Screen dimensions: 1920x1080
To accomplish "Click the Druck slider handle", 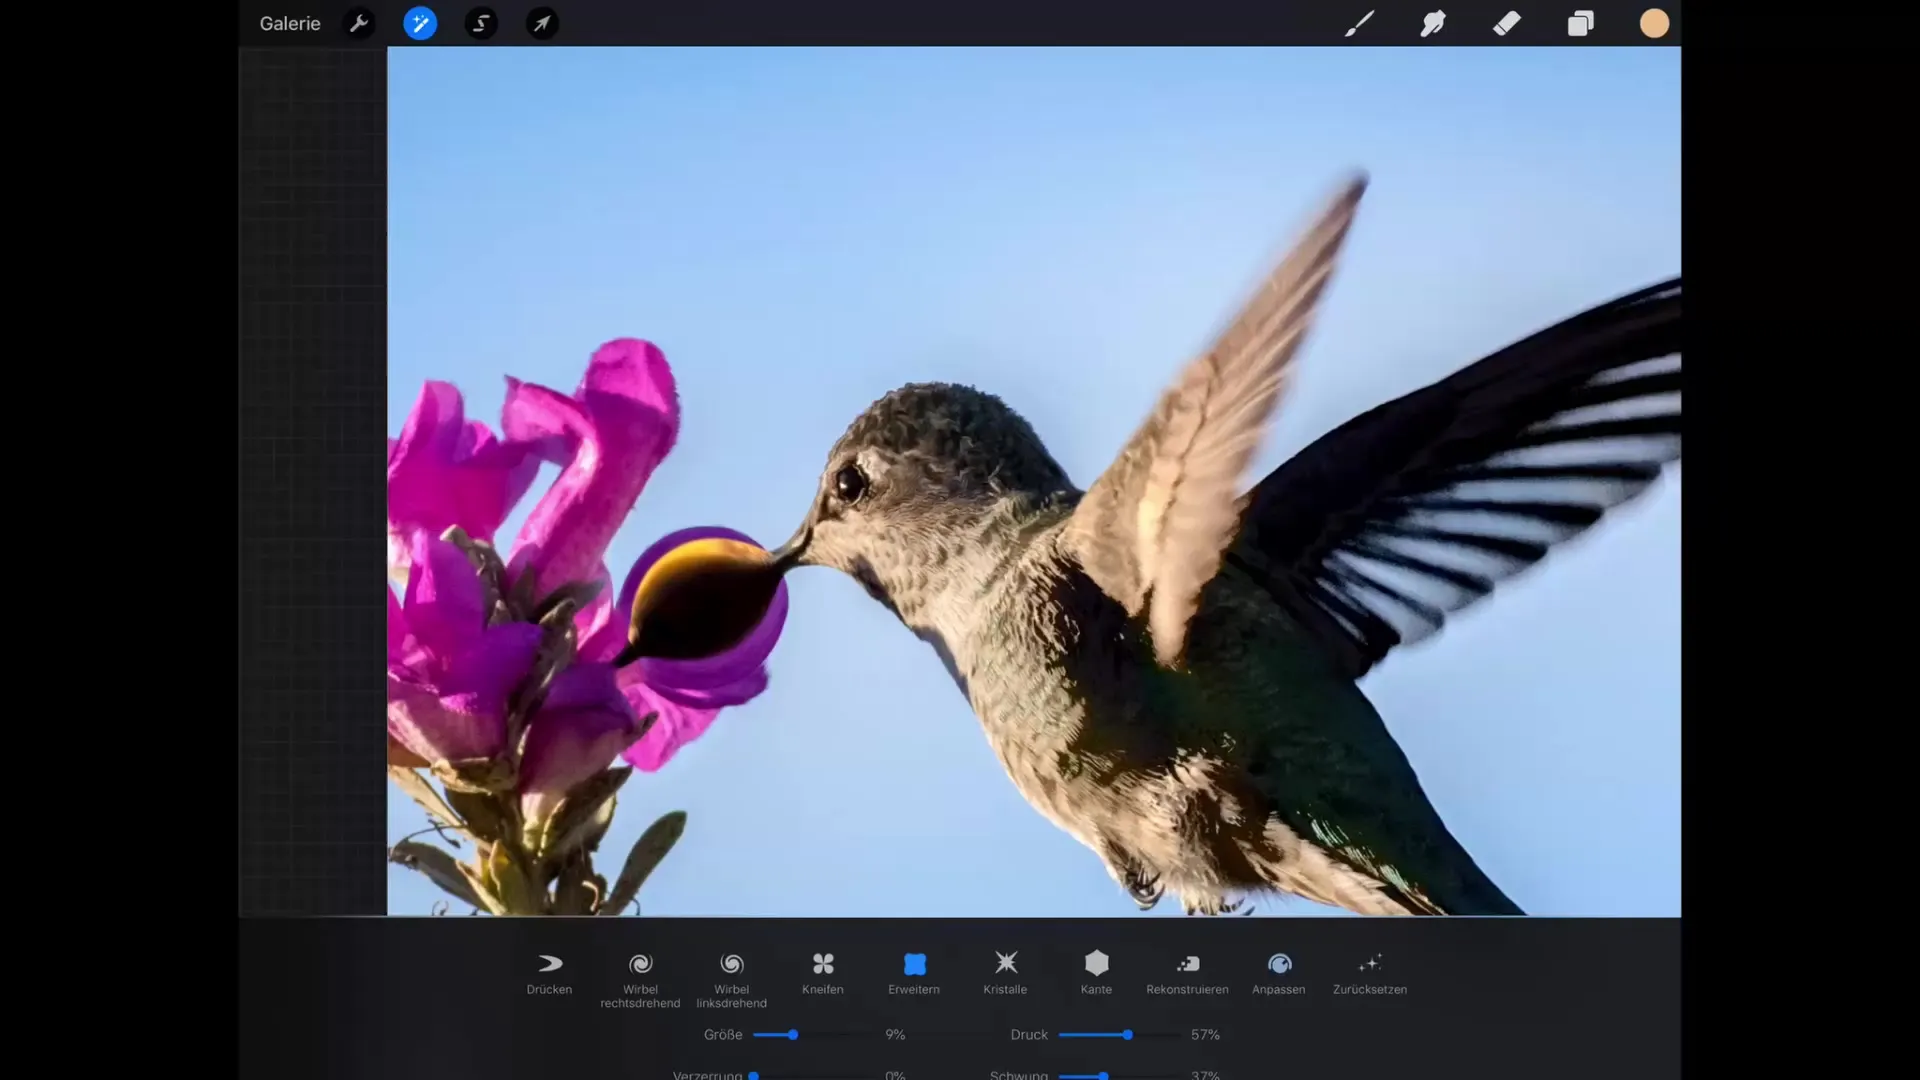I will pos(1127,1035).
